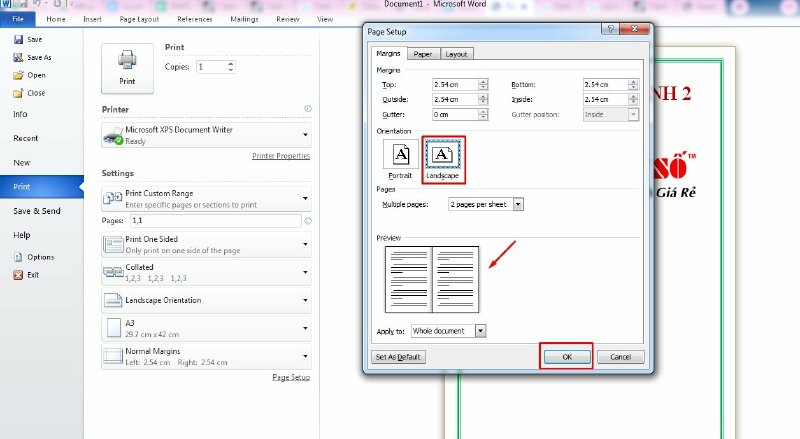Open the Microsoft XPS Document Writer printer dropdown
The height and width of the screenshot is (439, 800).
click(305, 135)
